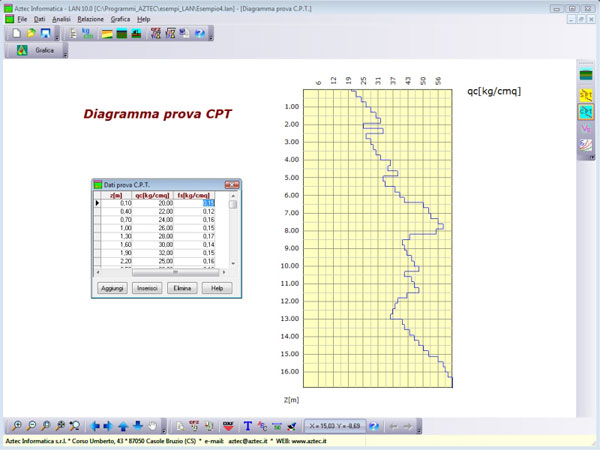Select the CPT test diagram icon

(586, 112)
